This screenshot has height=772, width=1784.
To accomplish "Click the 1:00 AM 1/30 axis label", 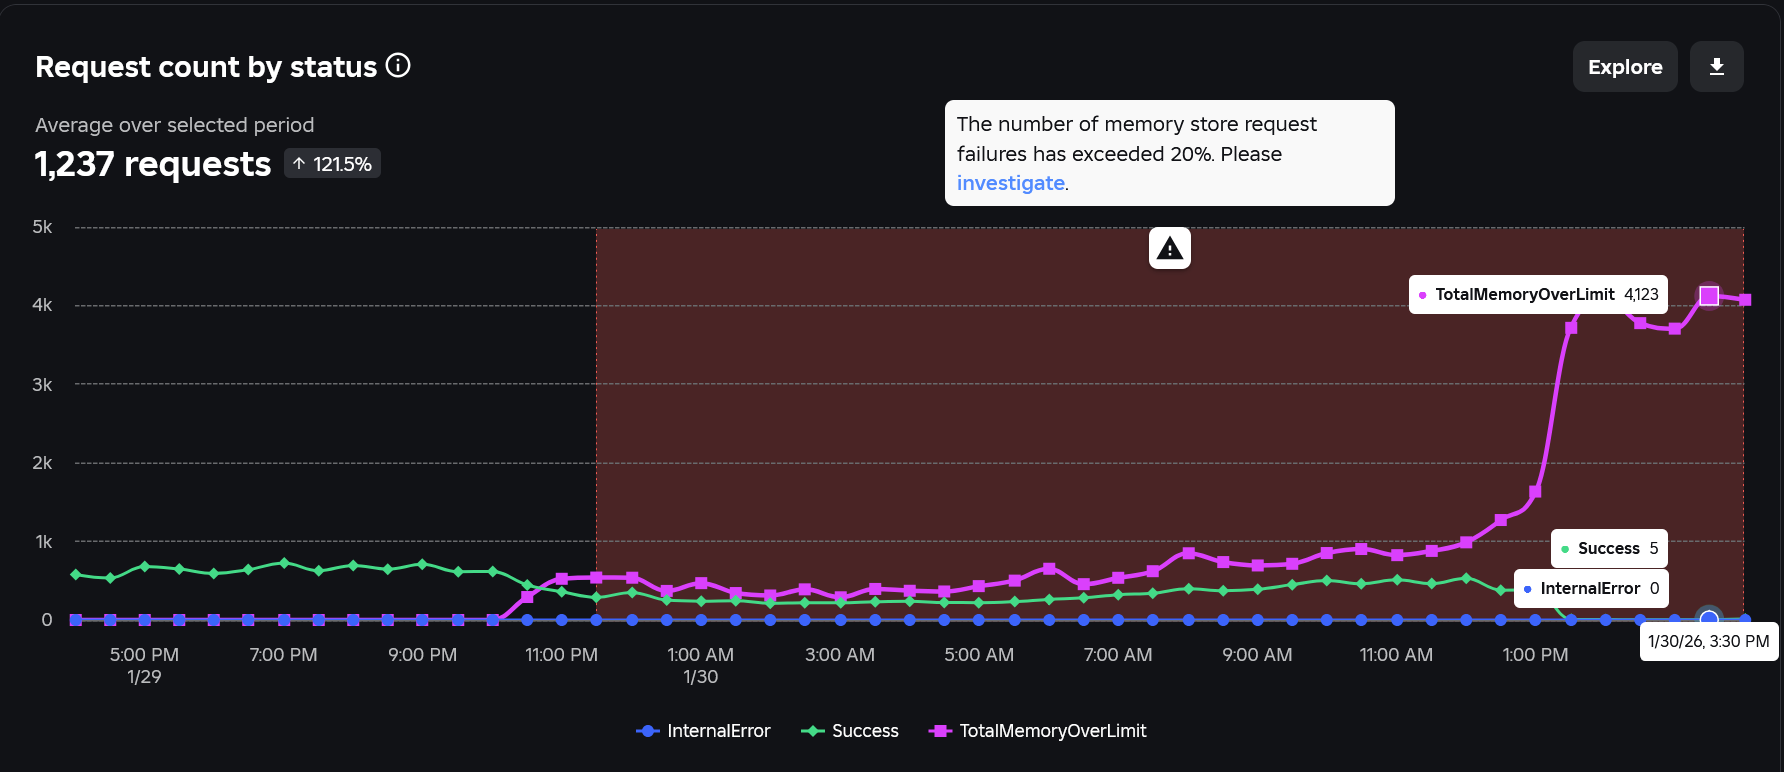I will pyautogui.click(x=701, y=666).
